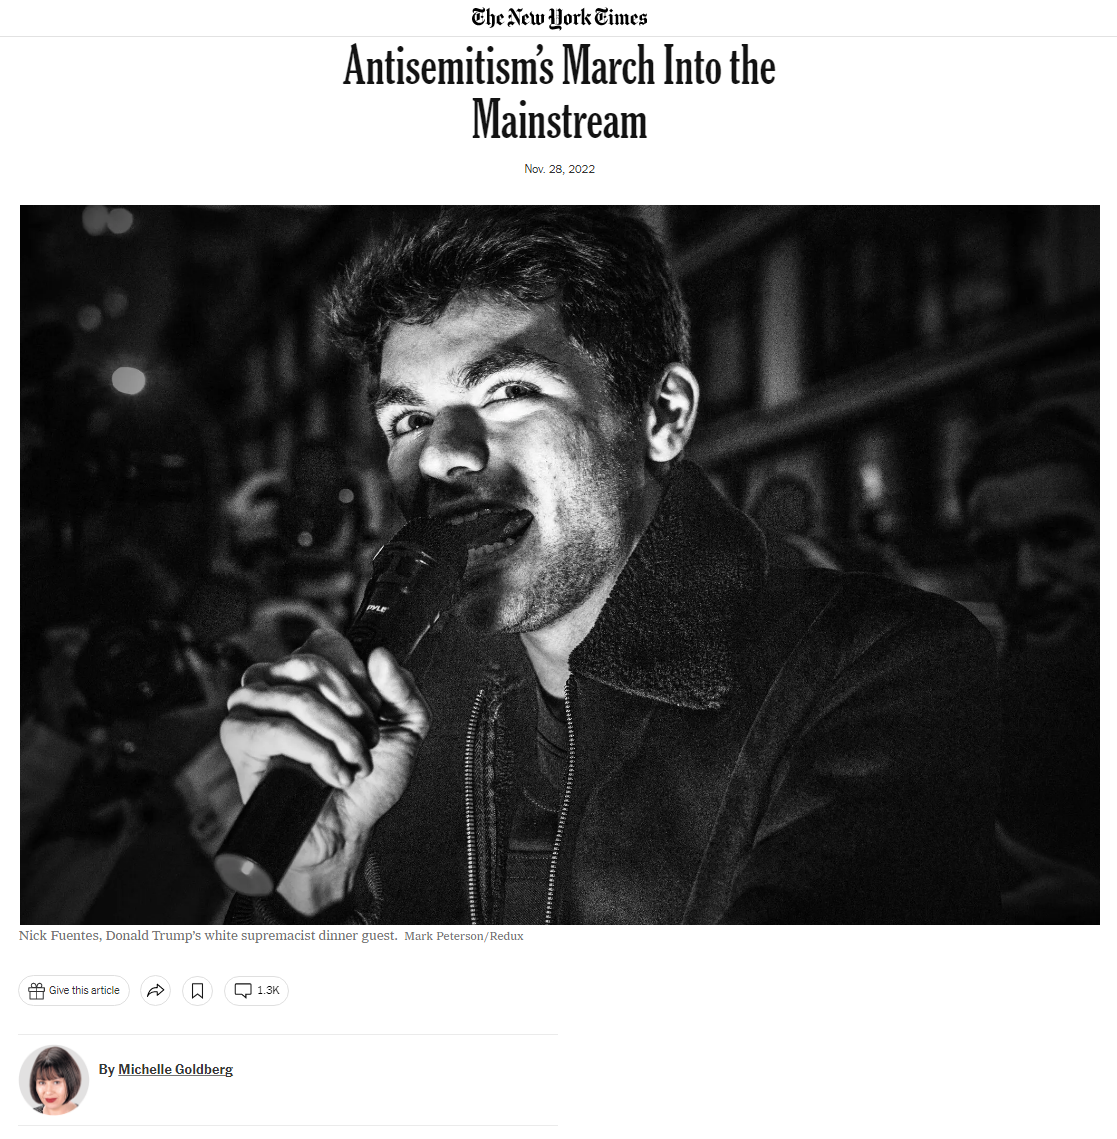Click the "Give this article" text label
1117x1139 pixels.
[x=84, y=990]
